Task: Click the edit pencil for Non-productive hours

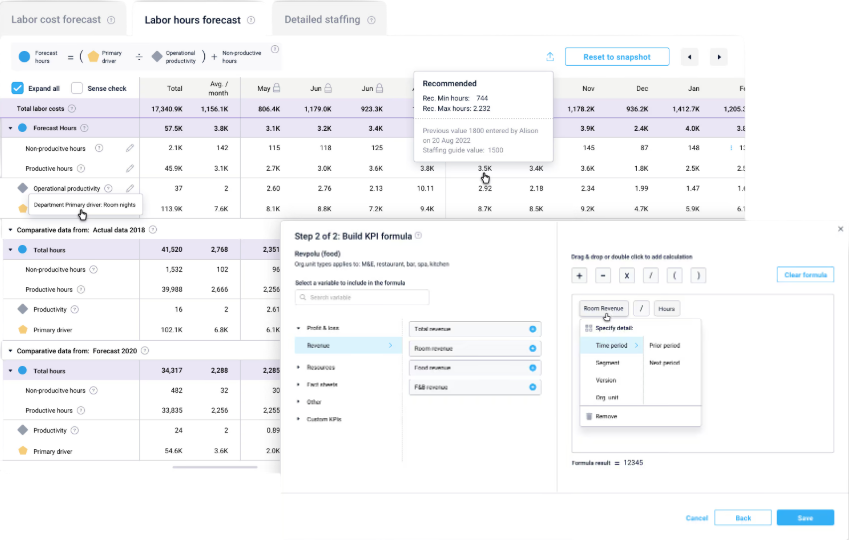Action: 130,148
